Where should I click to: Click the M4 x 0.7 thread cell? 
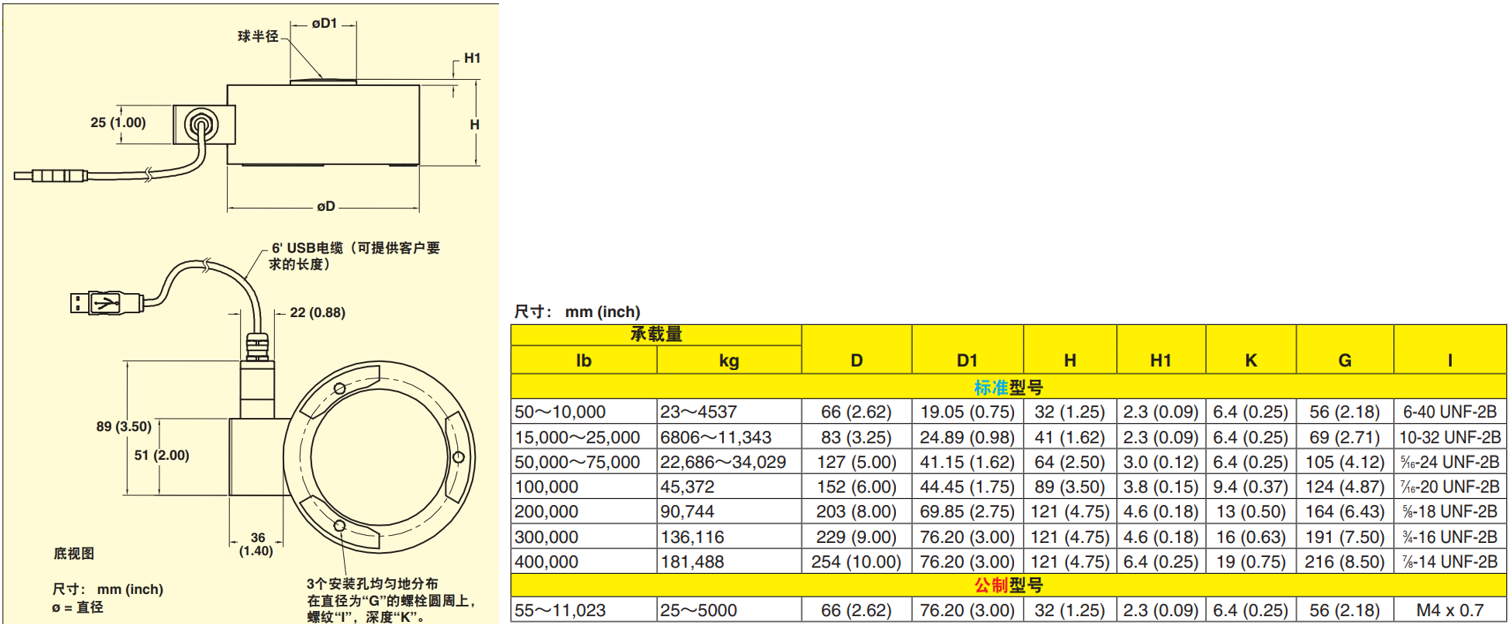point(1449,611)
